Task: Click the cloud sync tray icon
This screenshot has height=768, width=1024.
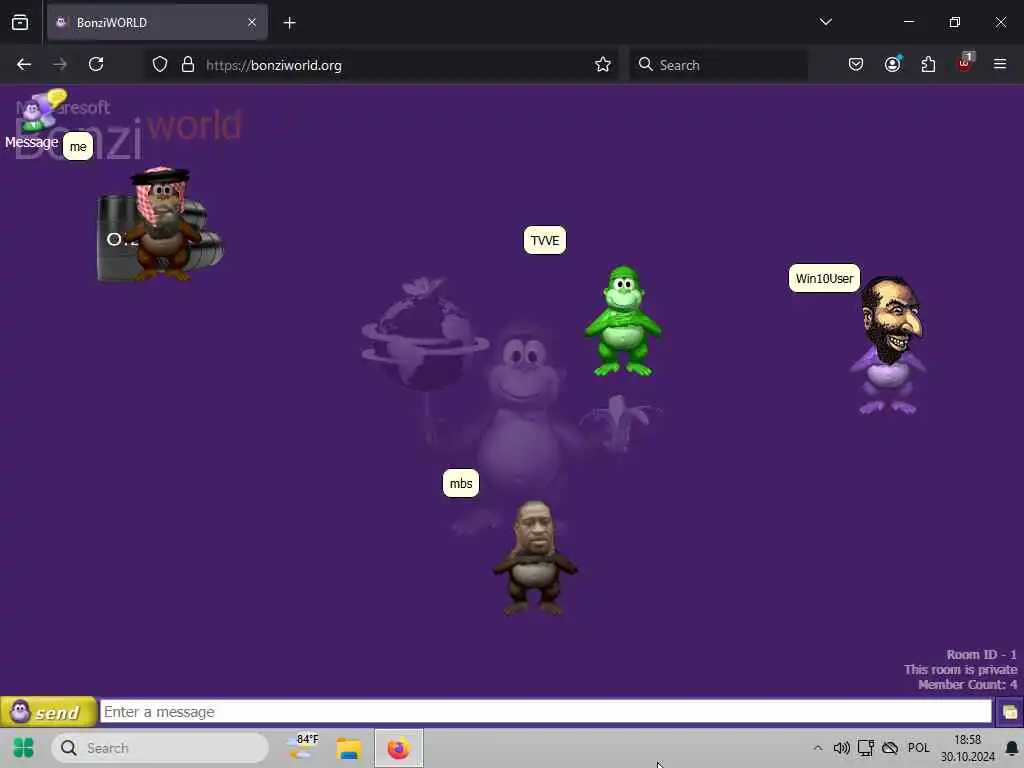Action: (890, 748)
